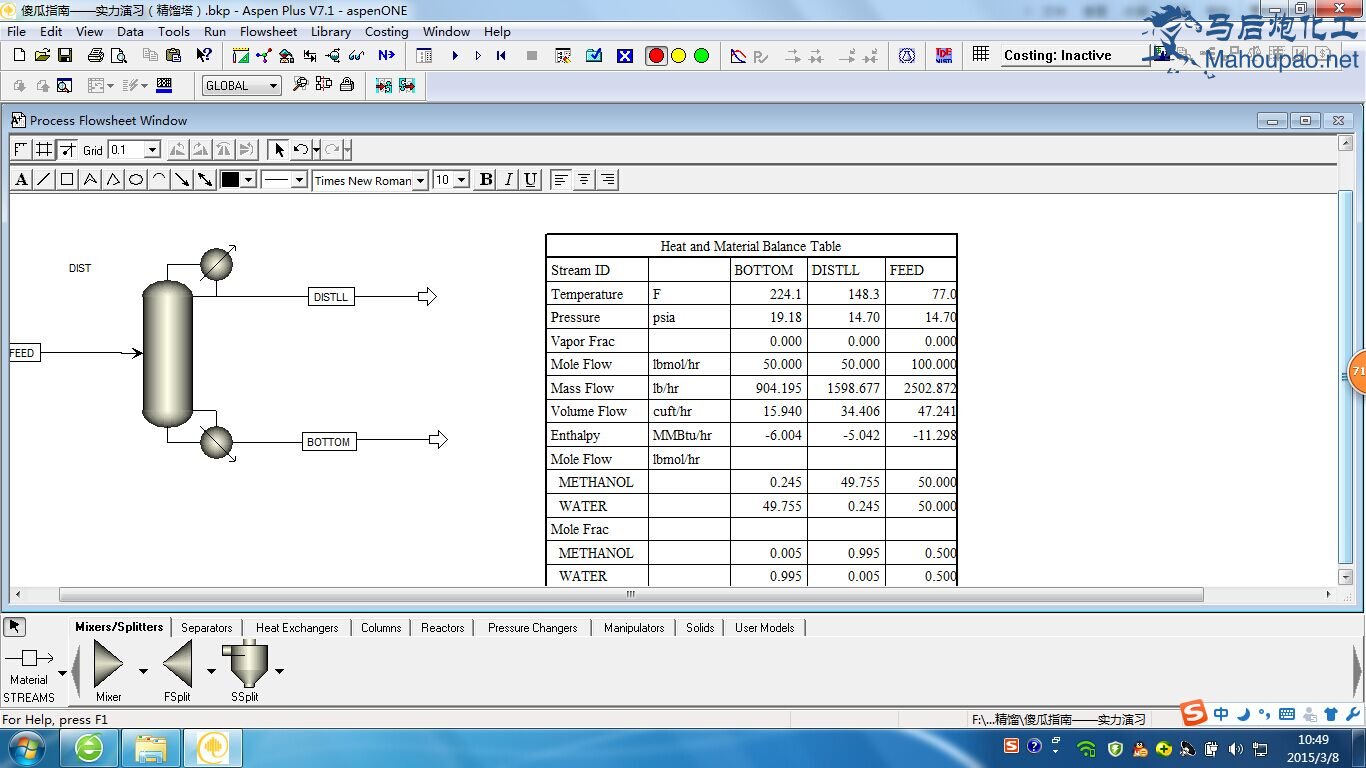Select the arrow pointer tool in draw toolbar
This screenshot has width=1366, height=768.
(x=279, y=149)
